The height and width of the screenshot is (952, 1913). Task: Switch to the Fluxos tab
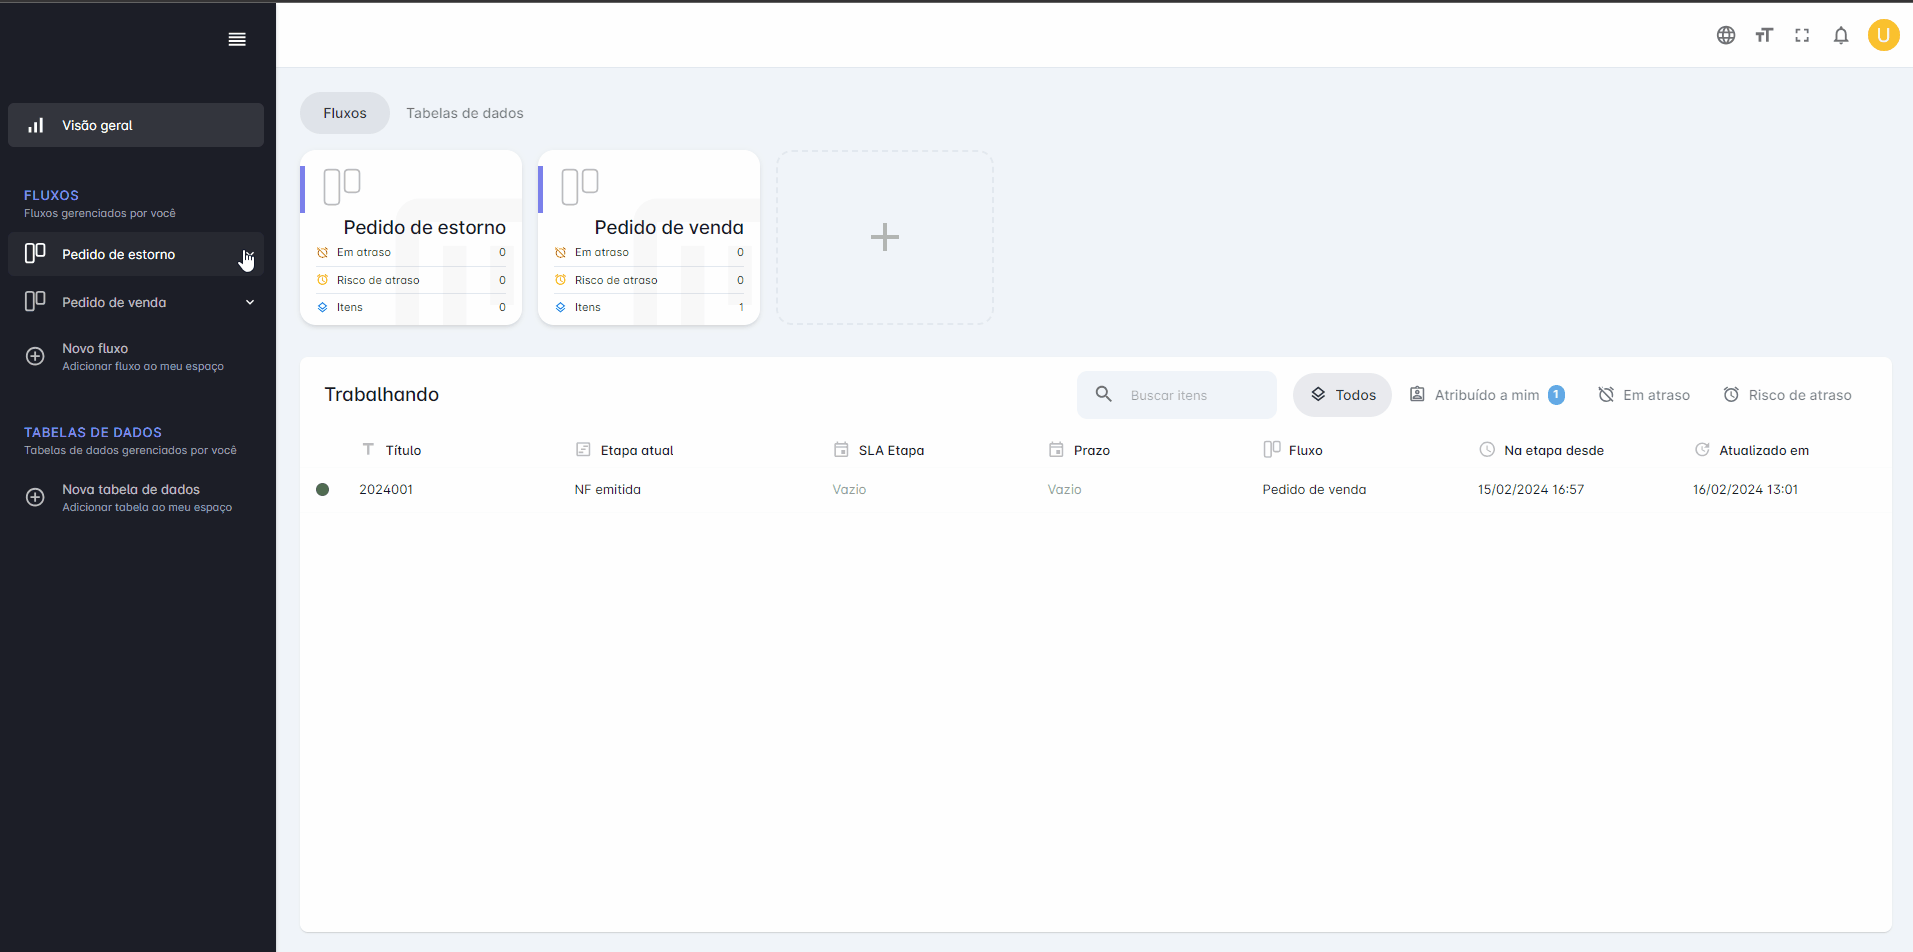coord(345,113)
